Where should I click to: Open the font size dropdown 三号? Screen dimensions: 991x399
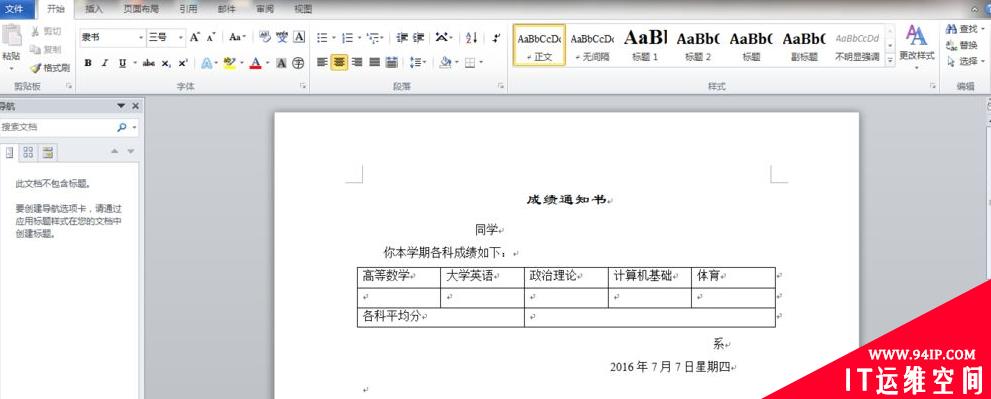coord(166,37)
